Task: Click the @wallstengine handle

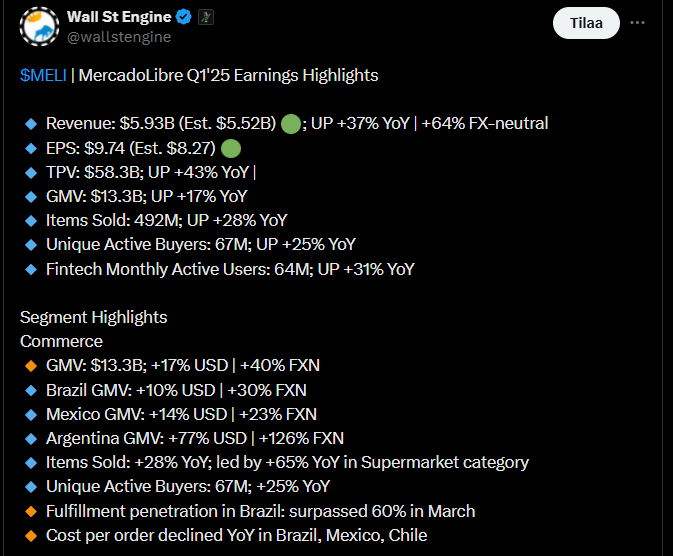Action: [119, 37]
